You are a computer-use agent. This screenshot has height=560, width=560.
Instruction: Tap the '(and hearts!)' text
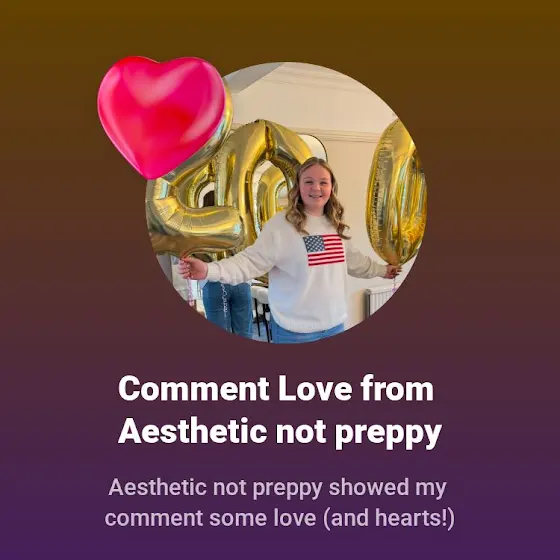389,519
